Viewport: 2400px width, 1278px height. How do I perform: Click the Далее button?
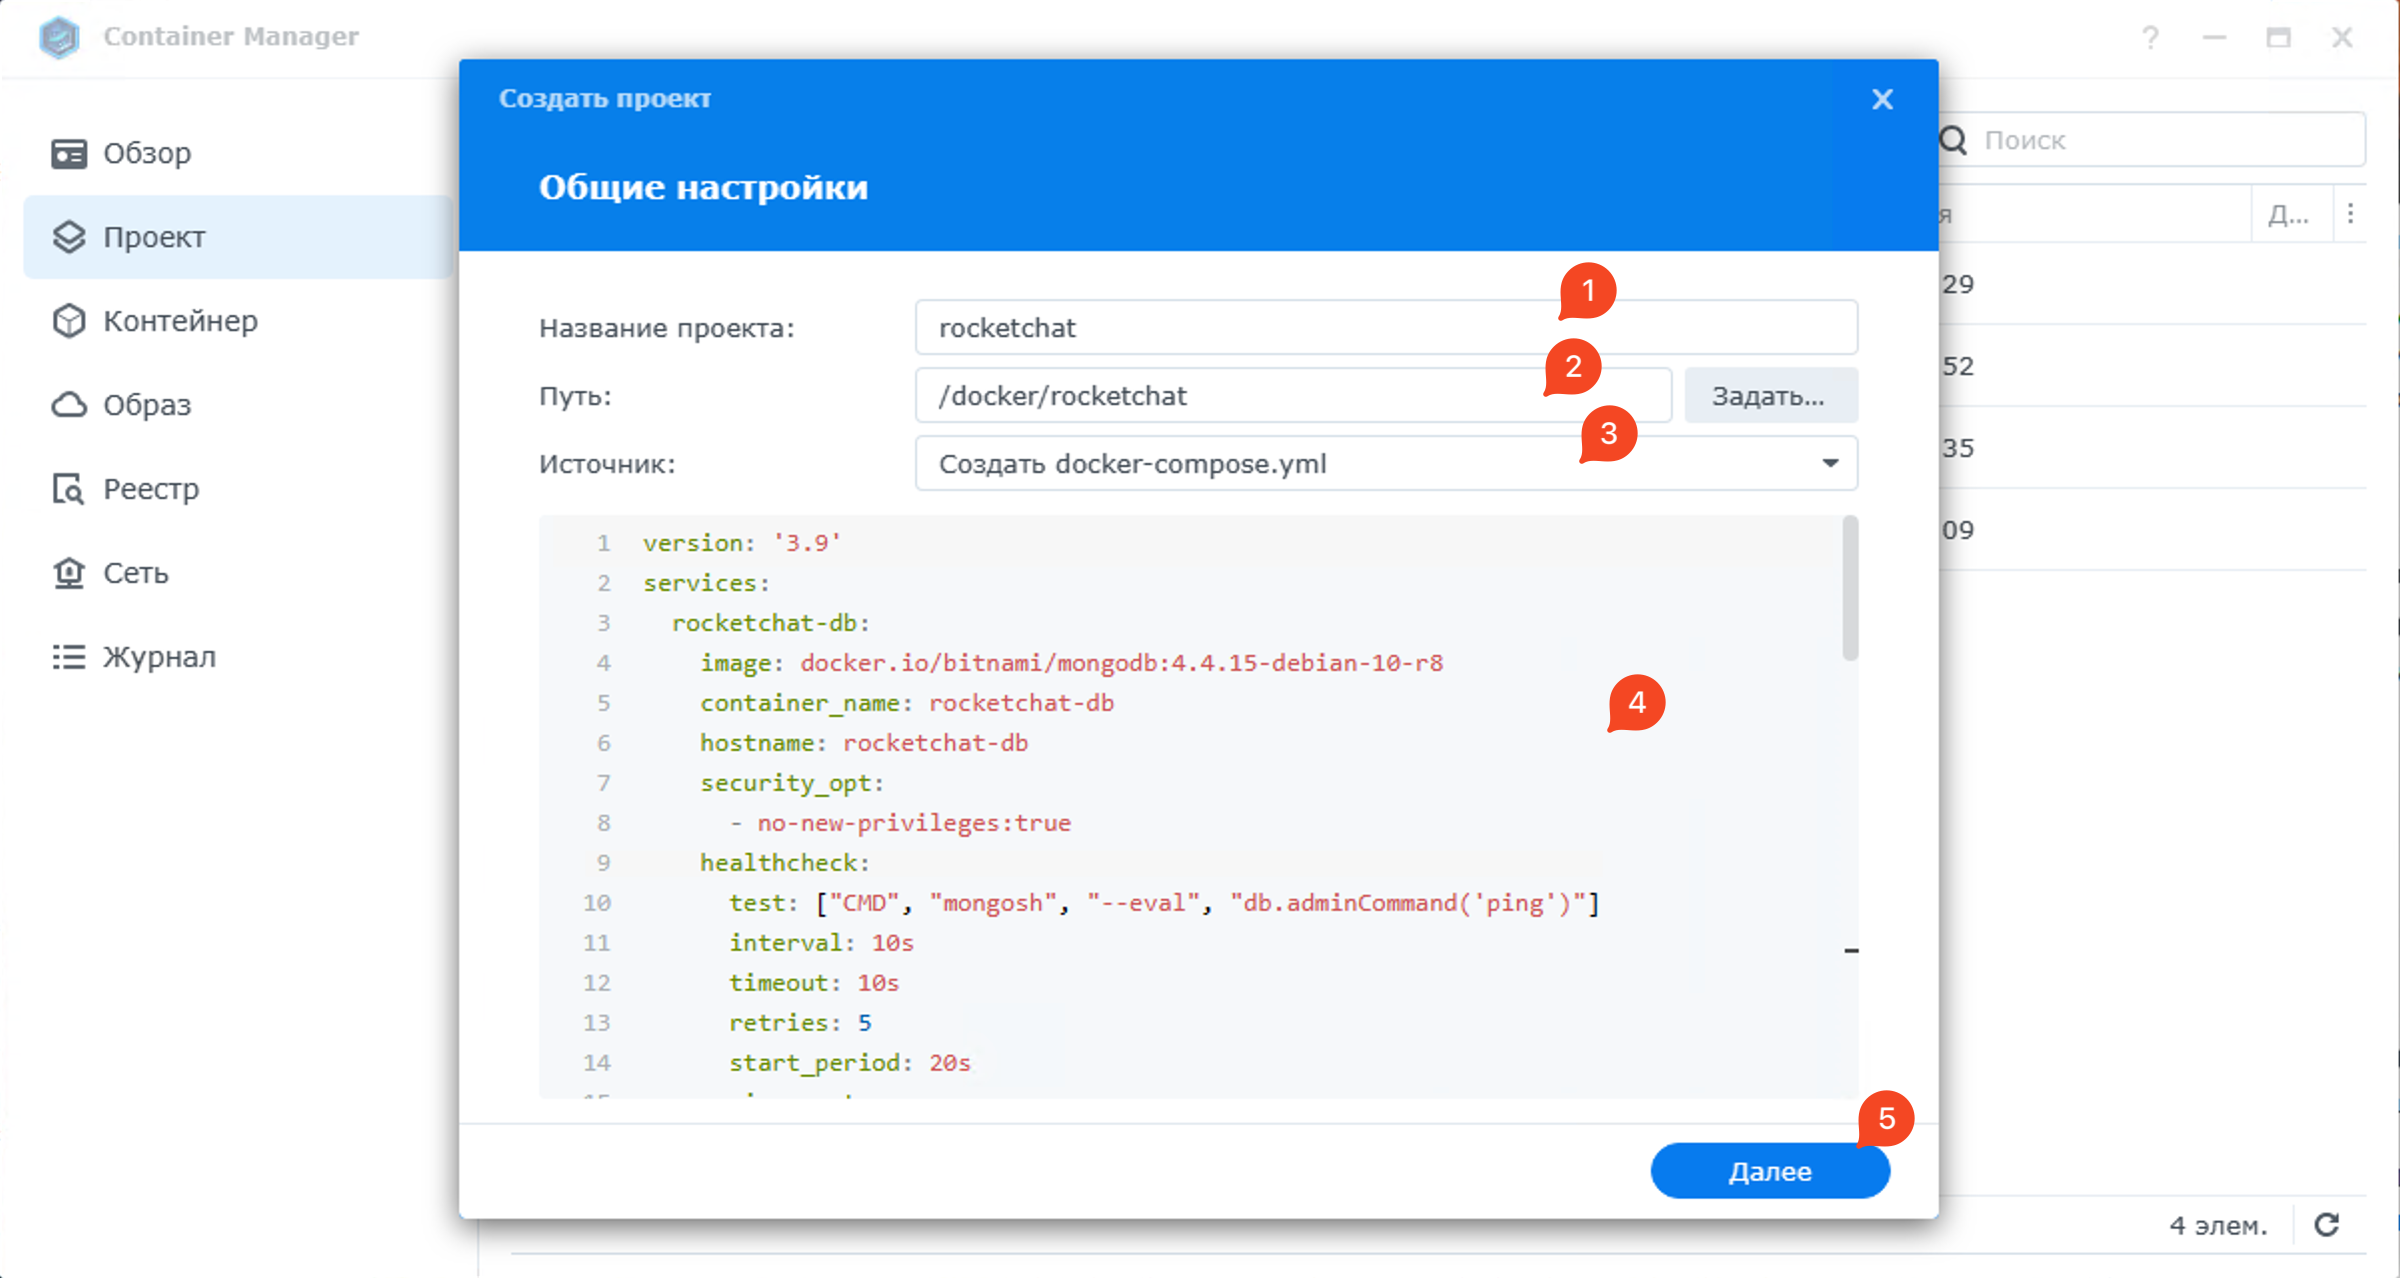(x=1770, y=1171)
